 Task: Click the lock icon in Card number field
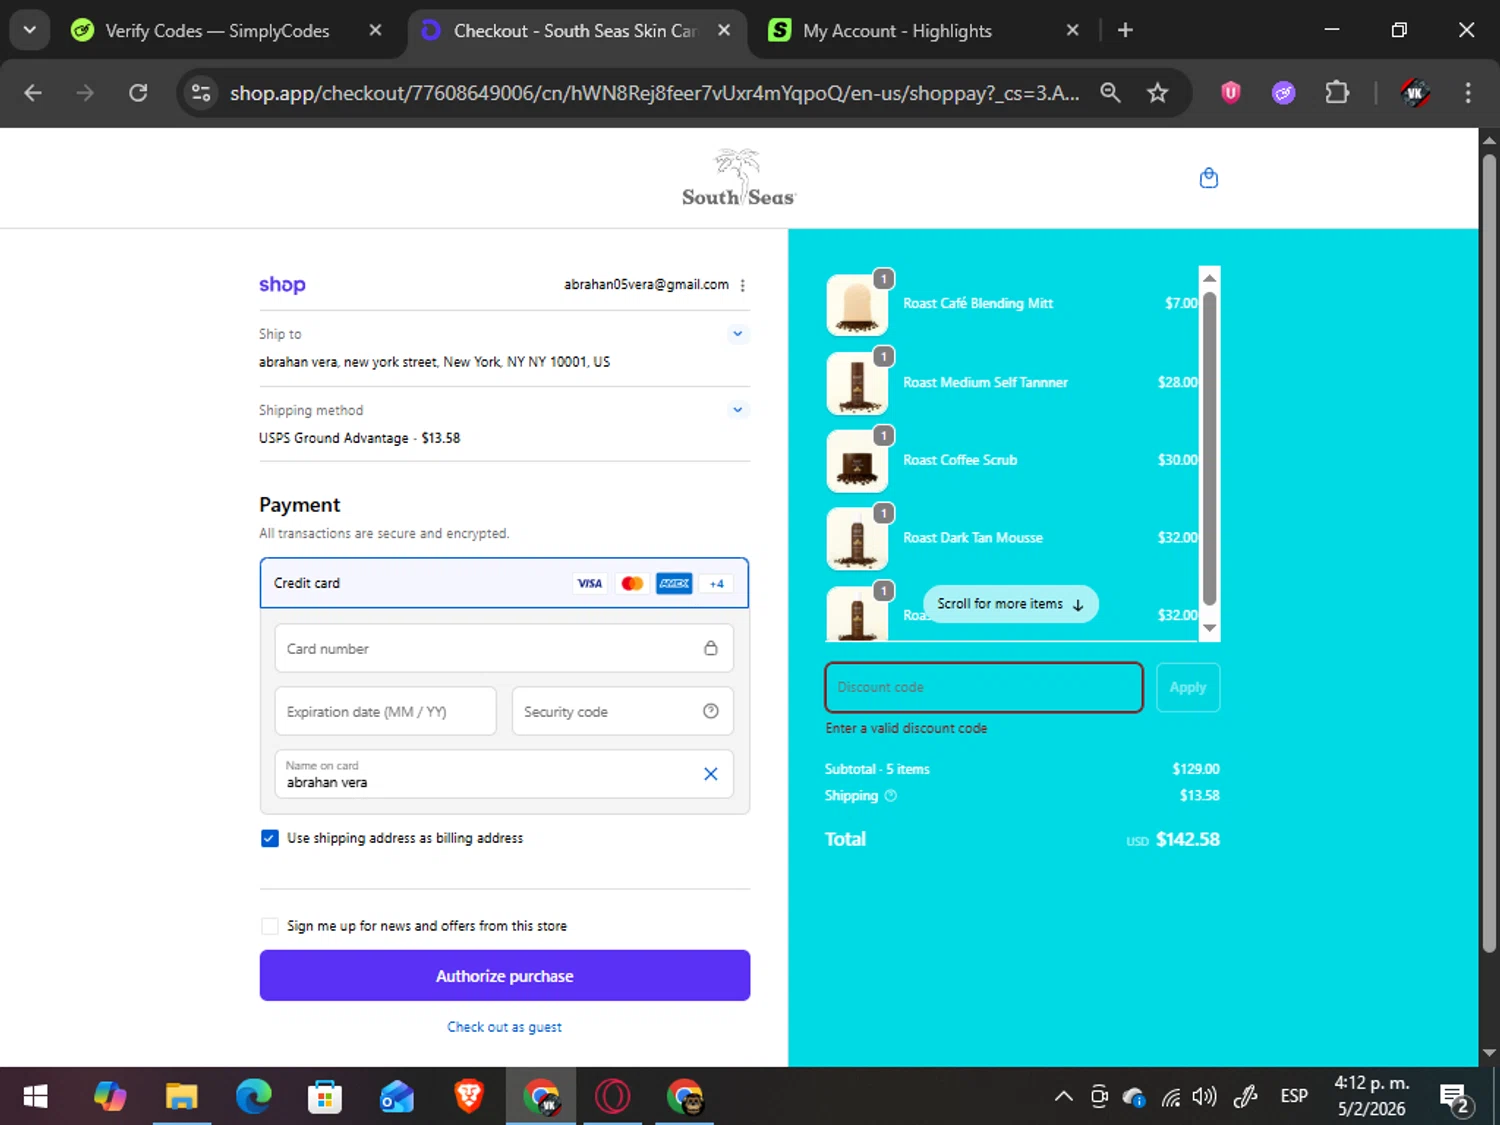(710, 648)
